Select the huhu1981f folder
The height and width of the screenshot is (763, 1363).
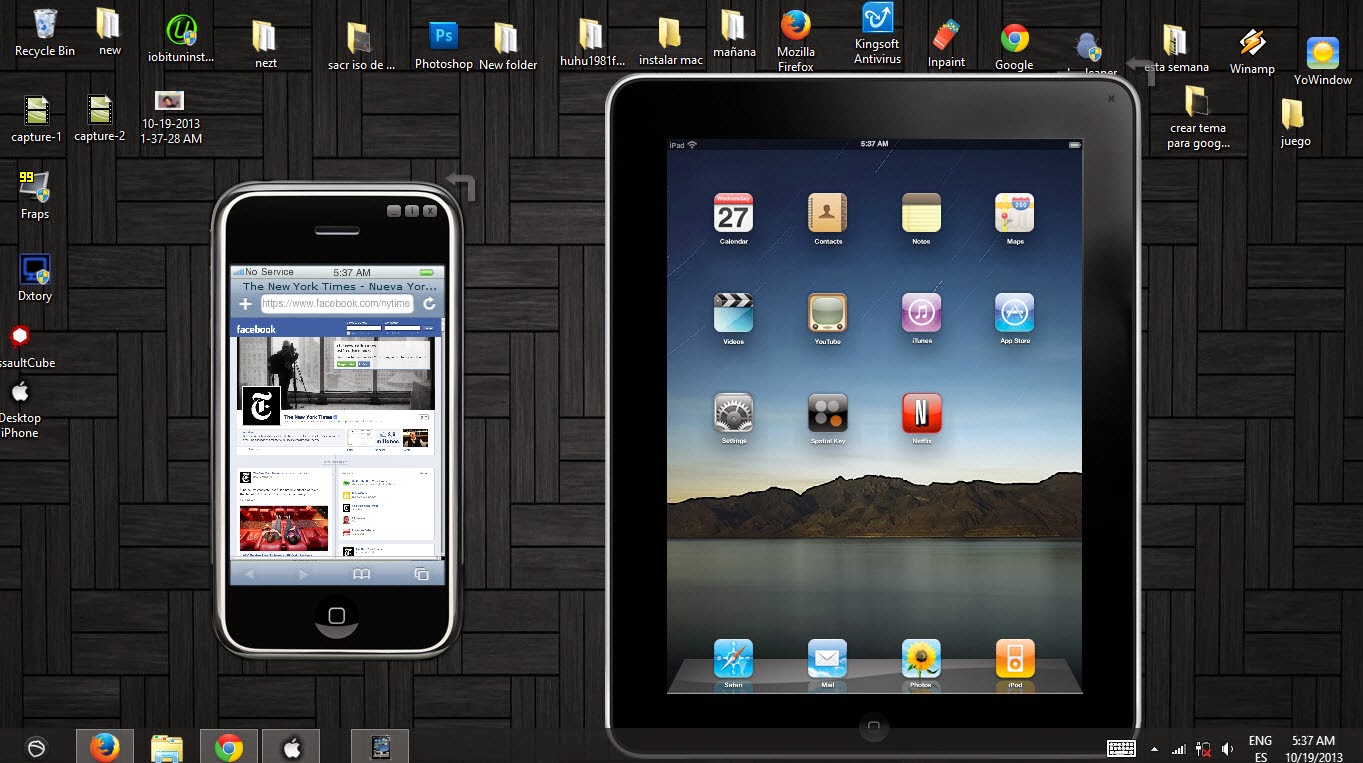(590, 43)
